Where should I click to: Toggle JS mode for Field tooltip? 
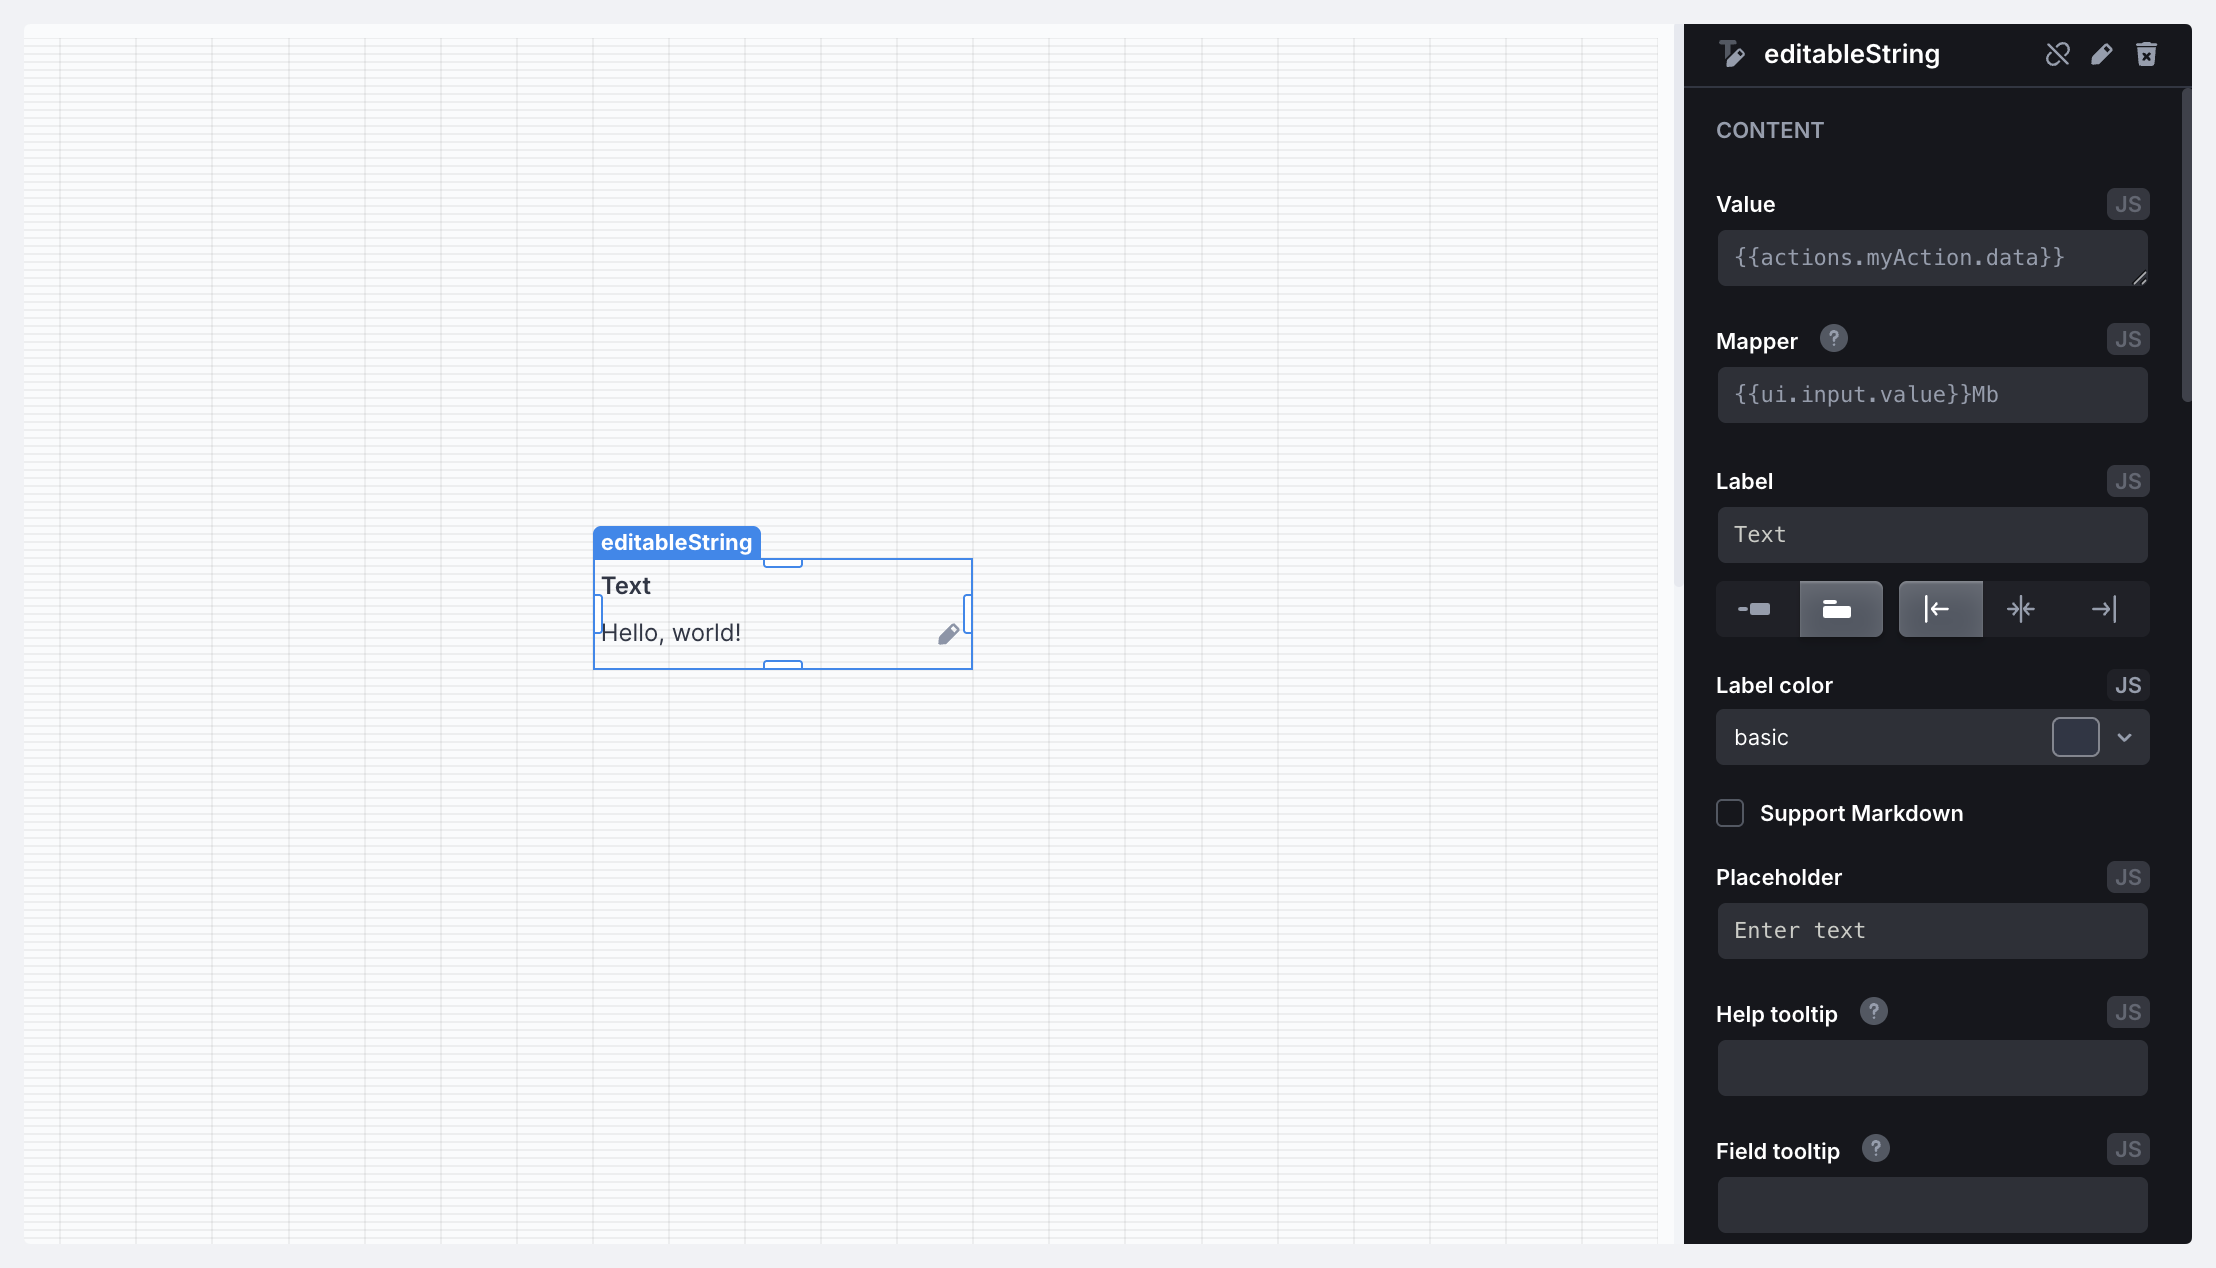click(2127, 1149)
